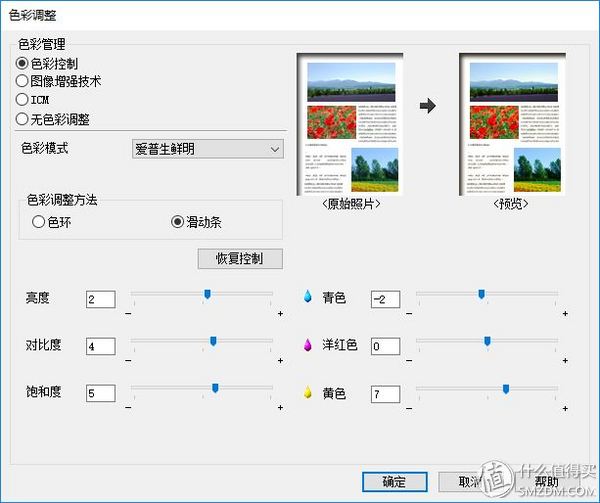Click the plus sign under 饱和度 slider
The height and width of the screenshot is (503, 600).
coord(280,408)
